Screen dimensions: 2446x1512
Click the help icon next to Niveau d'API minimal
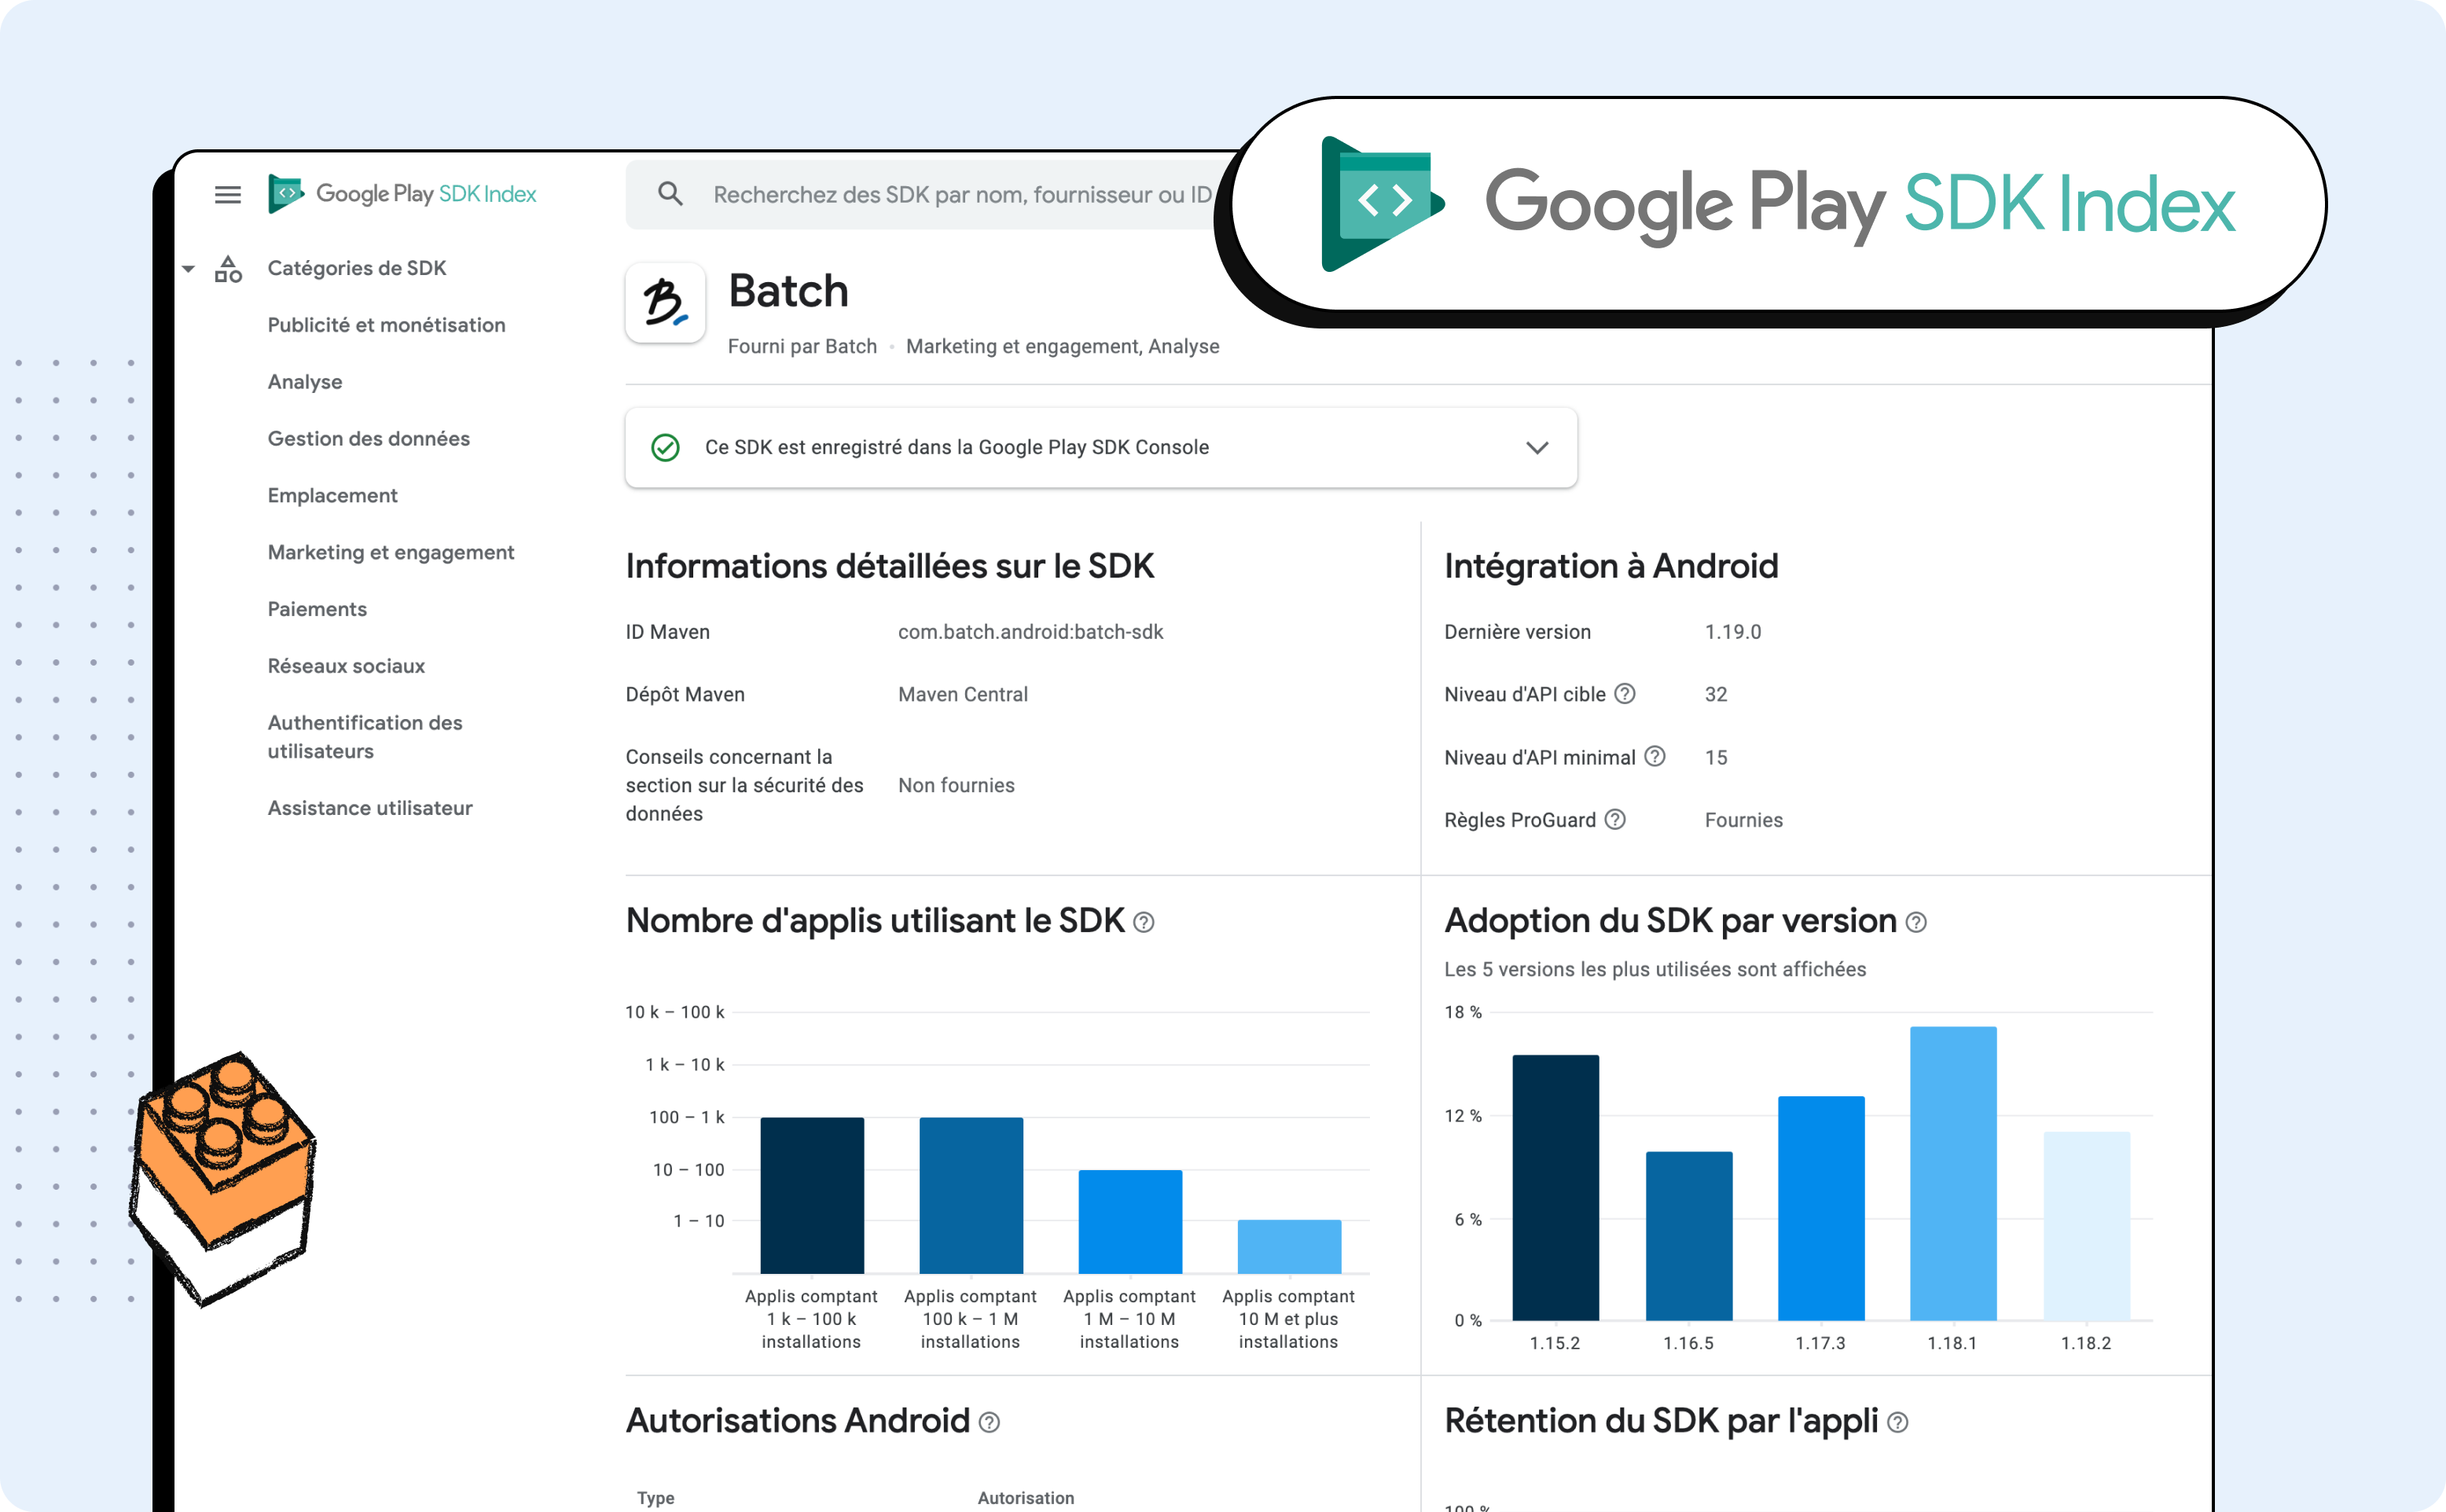1655,756
